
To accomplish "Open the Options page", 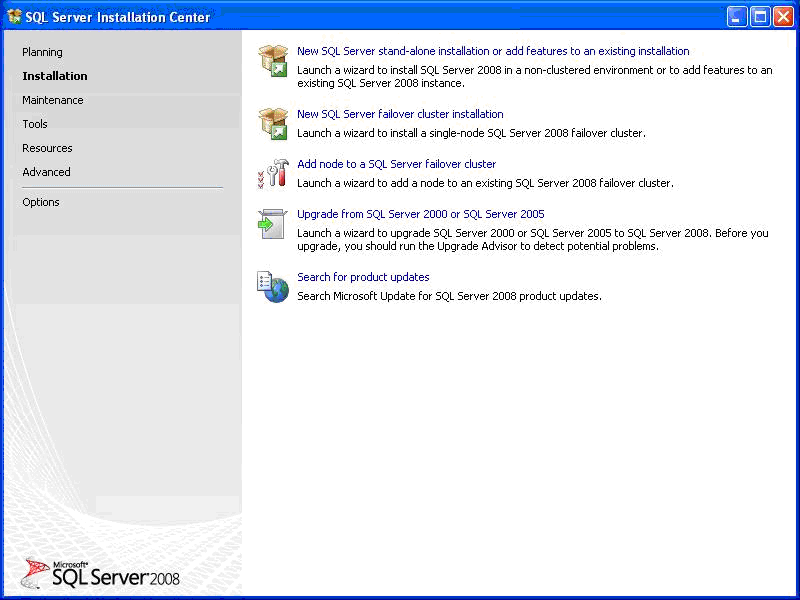I will point(41,202).
